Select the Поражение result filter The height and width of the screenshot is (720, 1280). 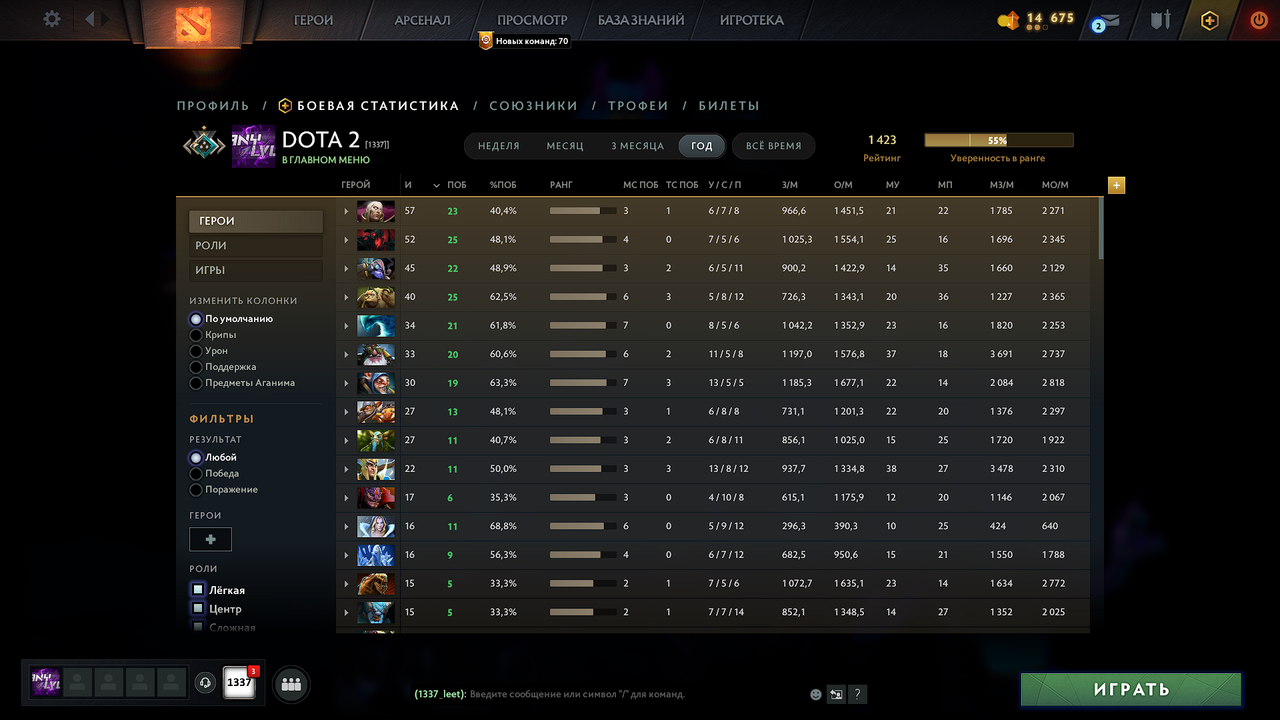point(196,489)
